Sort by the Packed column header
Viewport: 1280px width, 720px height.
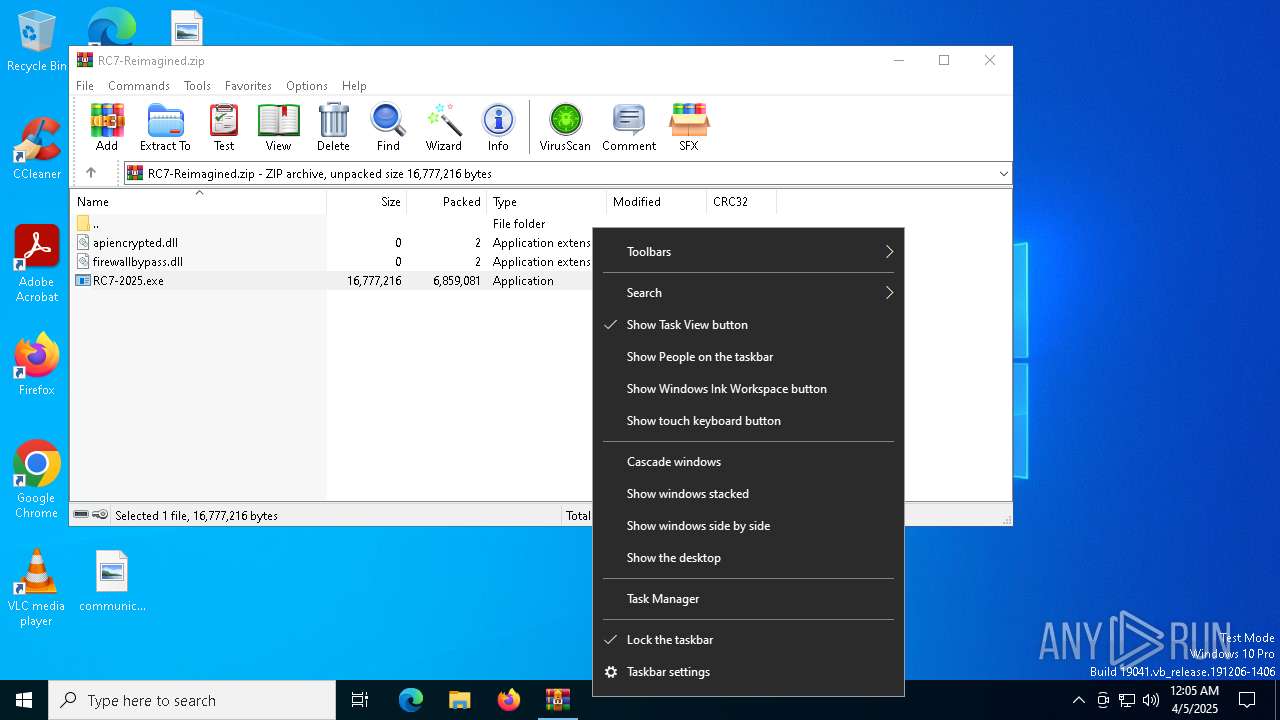coord(446,202)
